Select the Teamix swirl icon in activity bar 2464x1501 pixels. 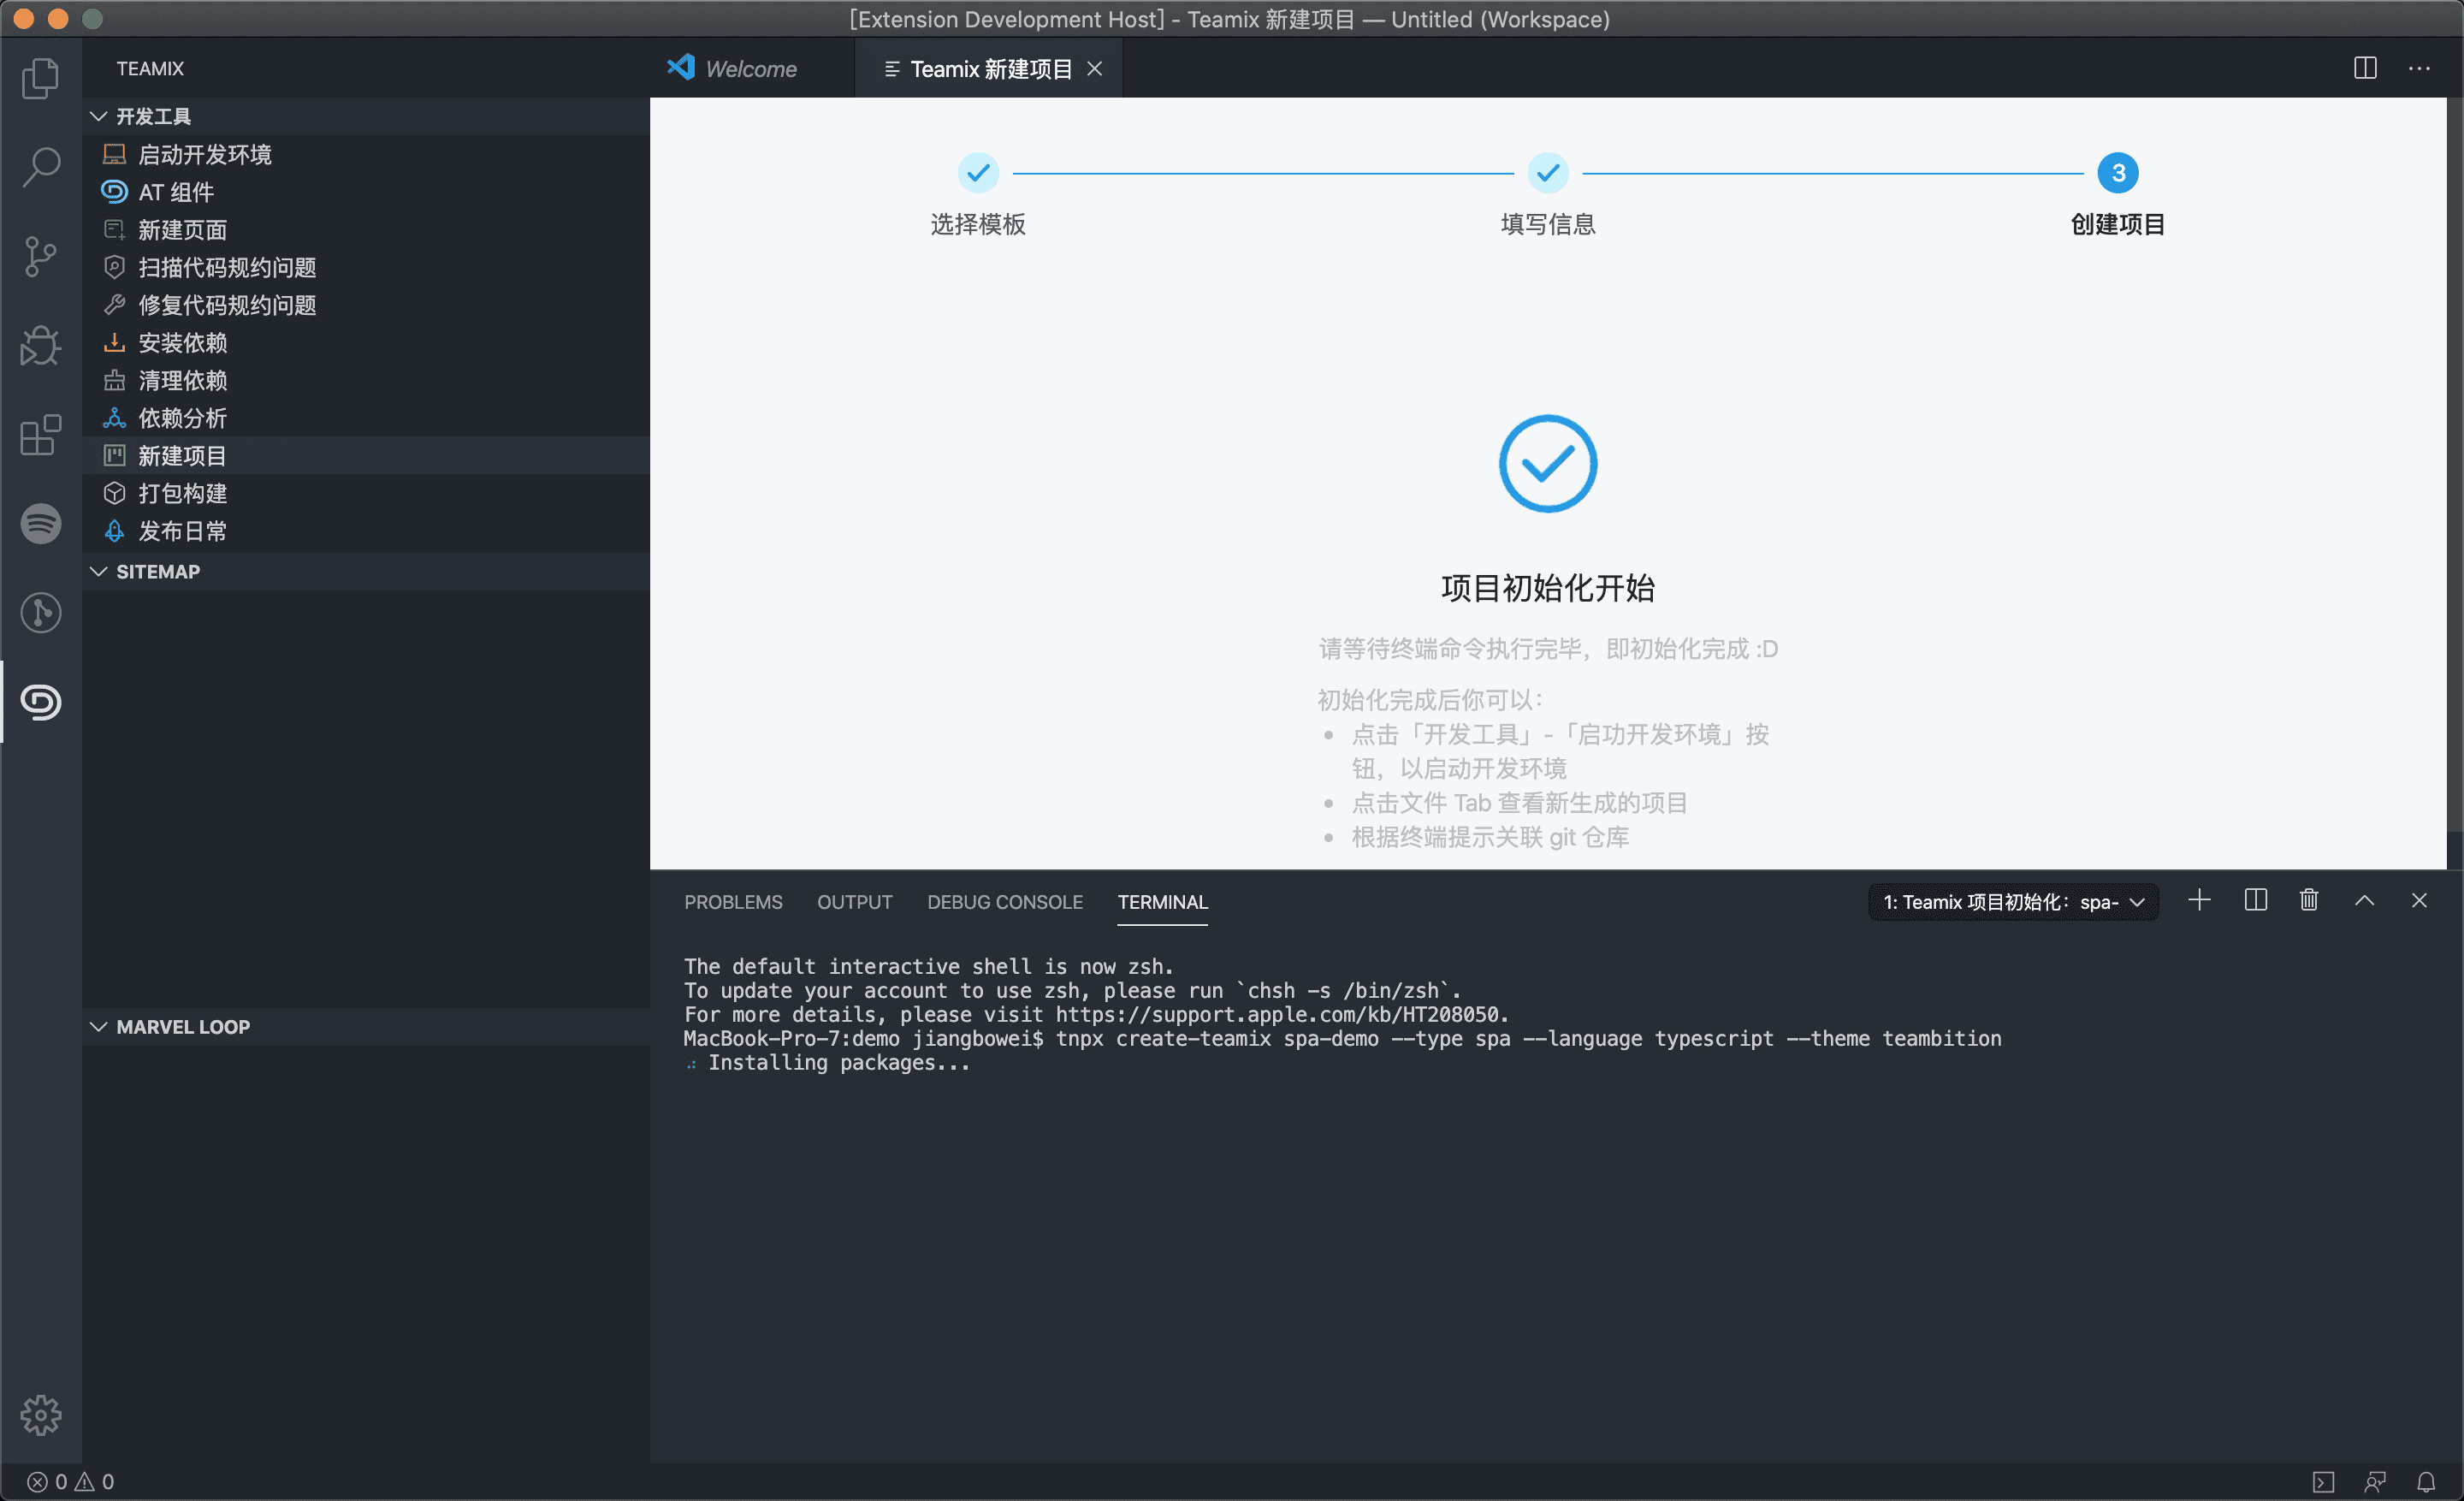click(x=40, y=702)
